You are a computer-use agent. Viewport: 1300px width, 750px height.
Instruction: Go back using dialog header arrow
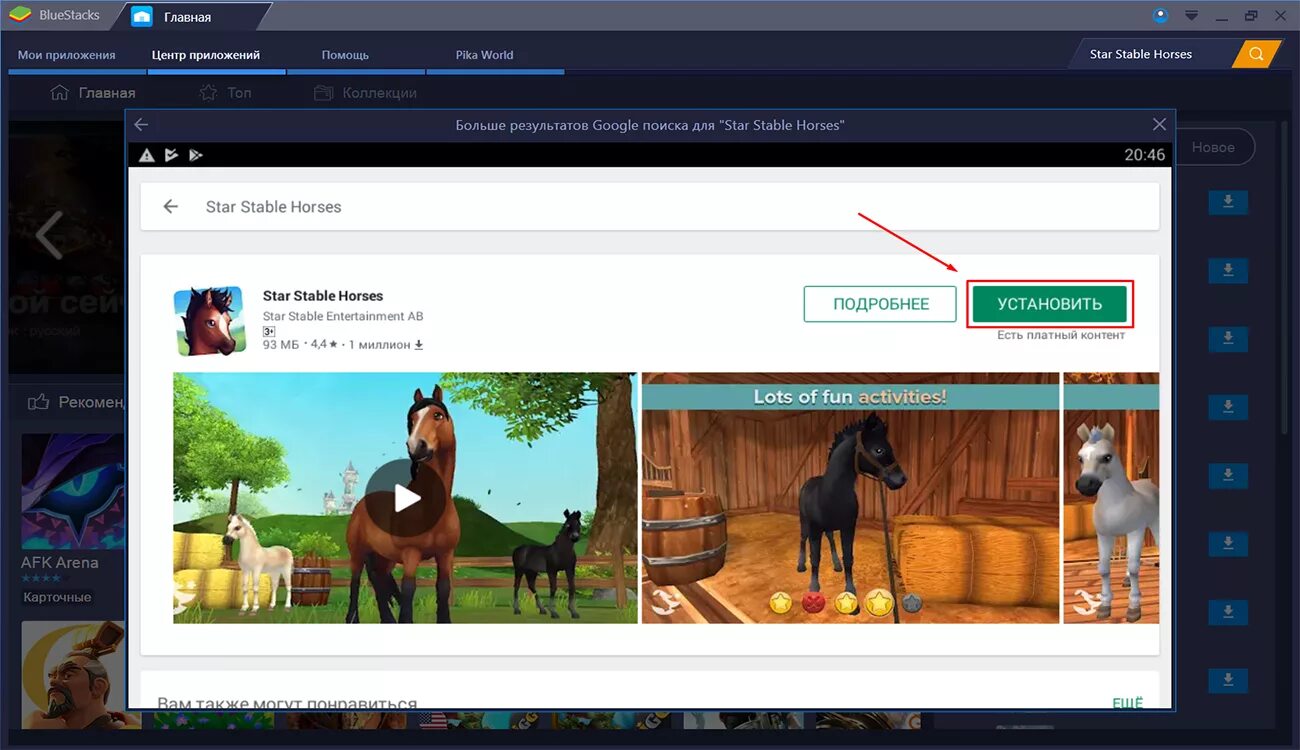click(x=141, y=125)
